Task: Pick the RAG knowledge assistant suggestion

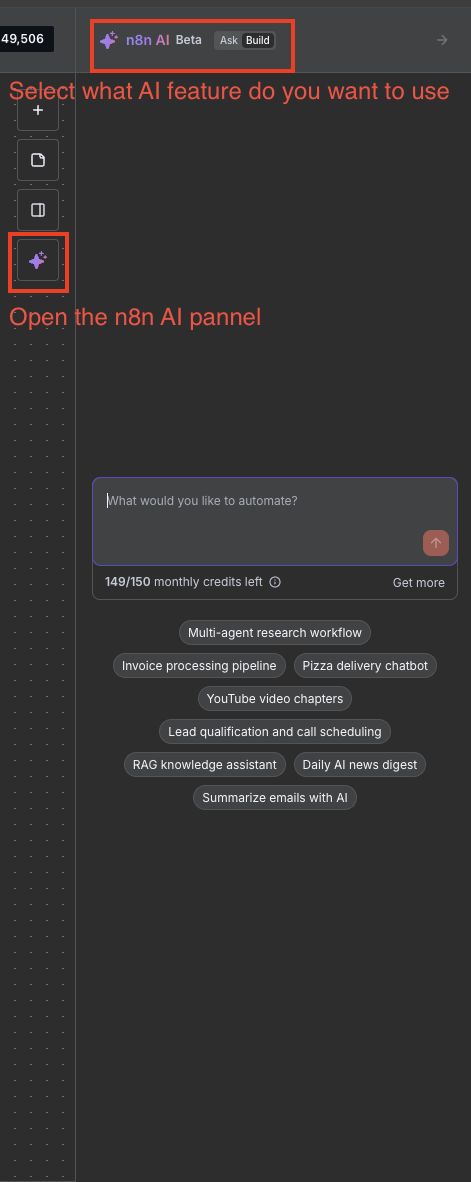Action: 205,765
